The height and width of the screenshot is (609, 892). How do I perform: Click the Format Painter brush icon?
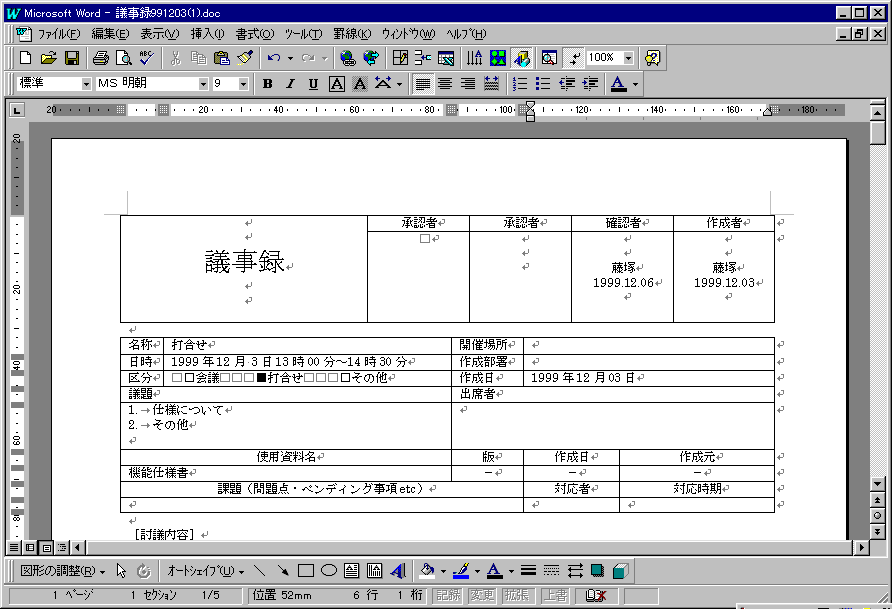[245, 58]
